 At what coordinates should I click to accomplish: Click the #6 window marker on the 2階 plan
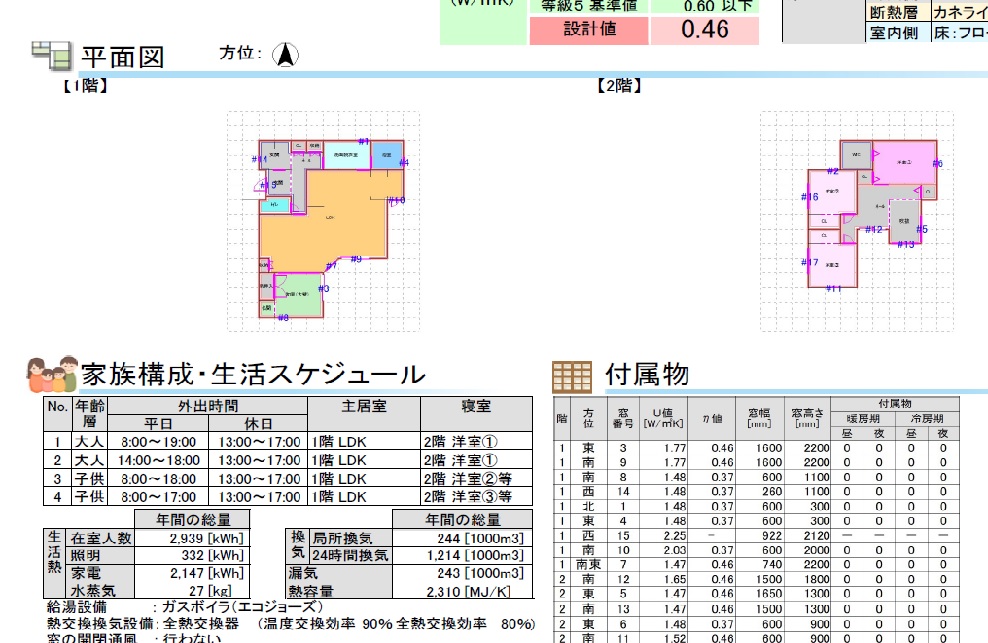point(938,163)
